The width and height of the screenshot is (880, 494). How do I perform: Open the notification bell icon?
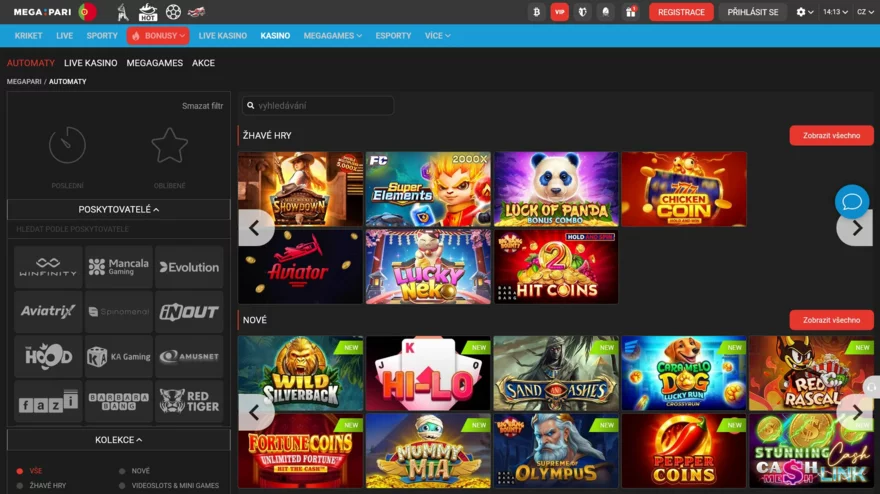606,12
